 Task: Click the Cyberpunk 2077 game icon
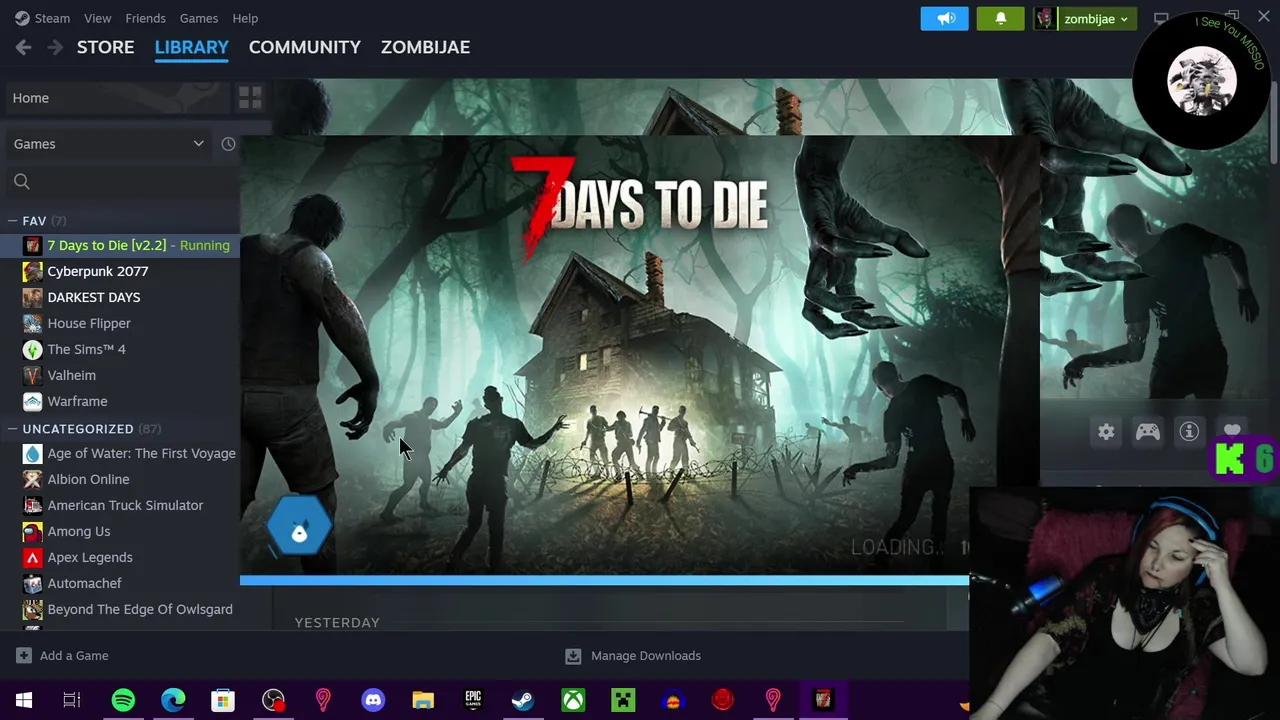[x=33, y=271]
